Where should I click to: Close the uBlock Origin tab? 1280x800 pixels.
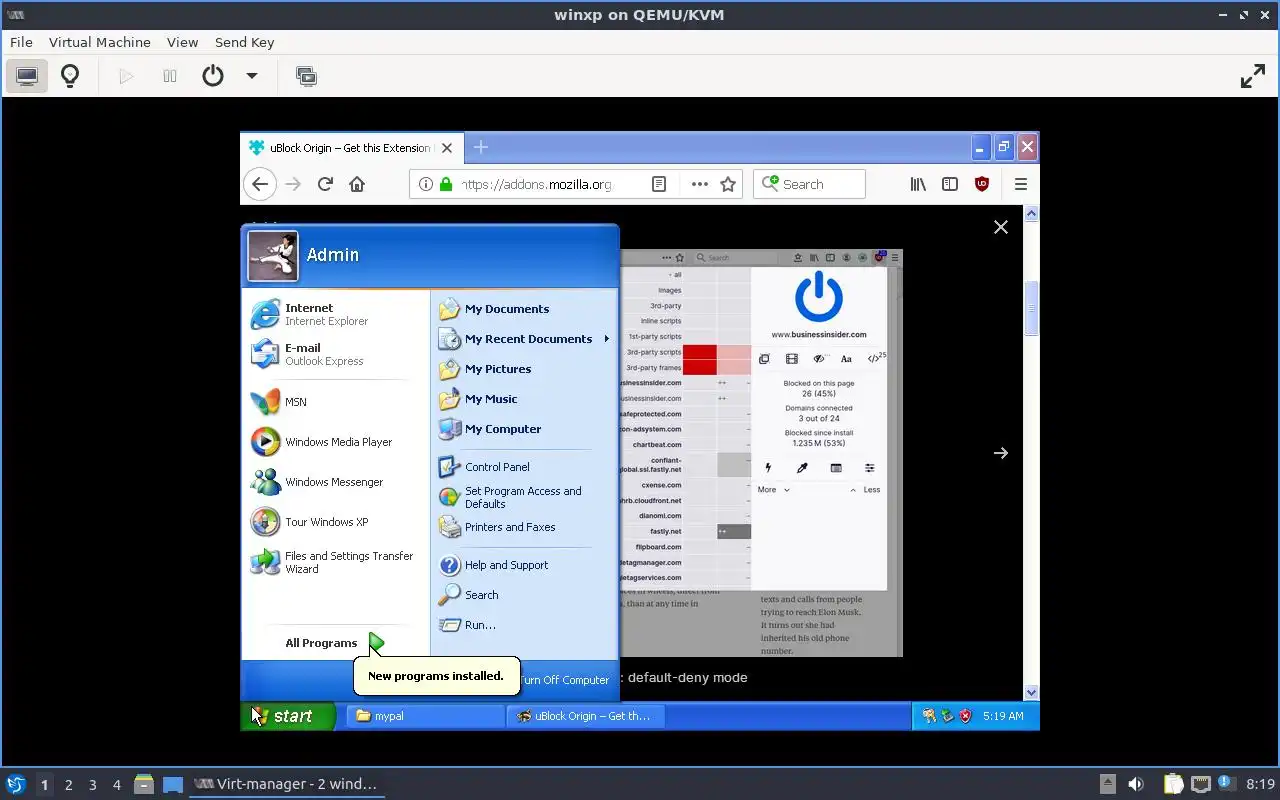[x=447, y=148]
